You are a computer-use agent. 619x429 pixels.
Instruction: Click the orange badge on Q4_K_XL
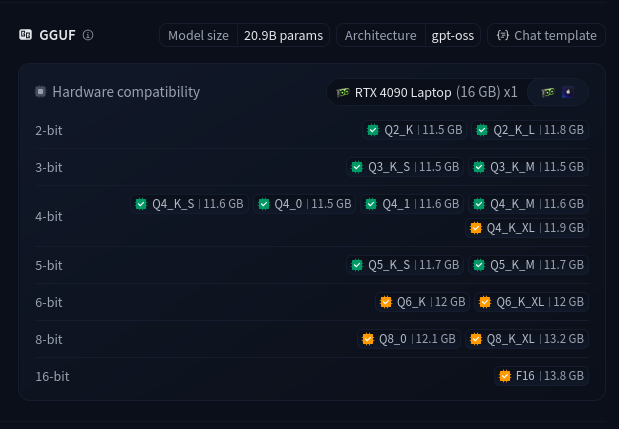tap(476, 228)
